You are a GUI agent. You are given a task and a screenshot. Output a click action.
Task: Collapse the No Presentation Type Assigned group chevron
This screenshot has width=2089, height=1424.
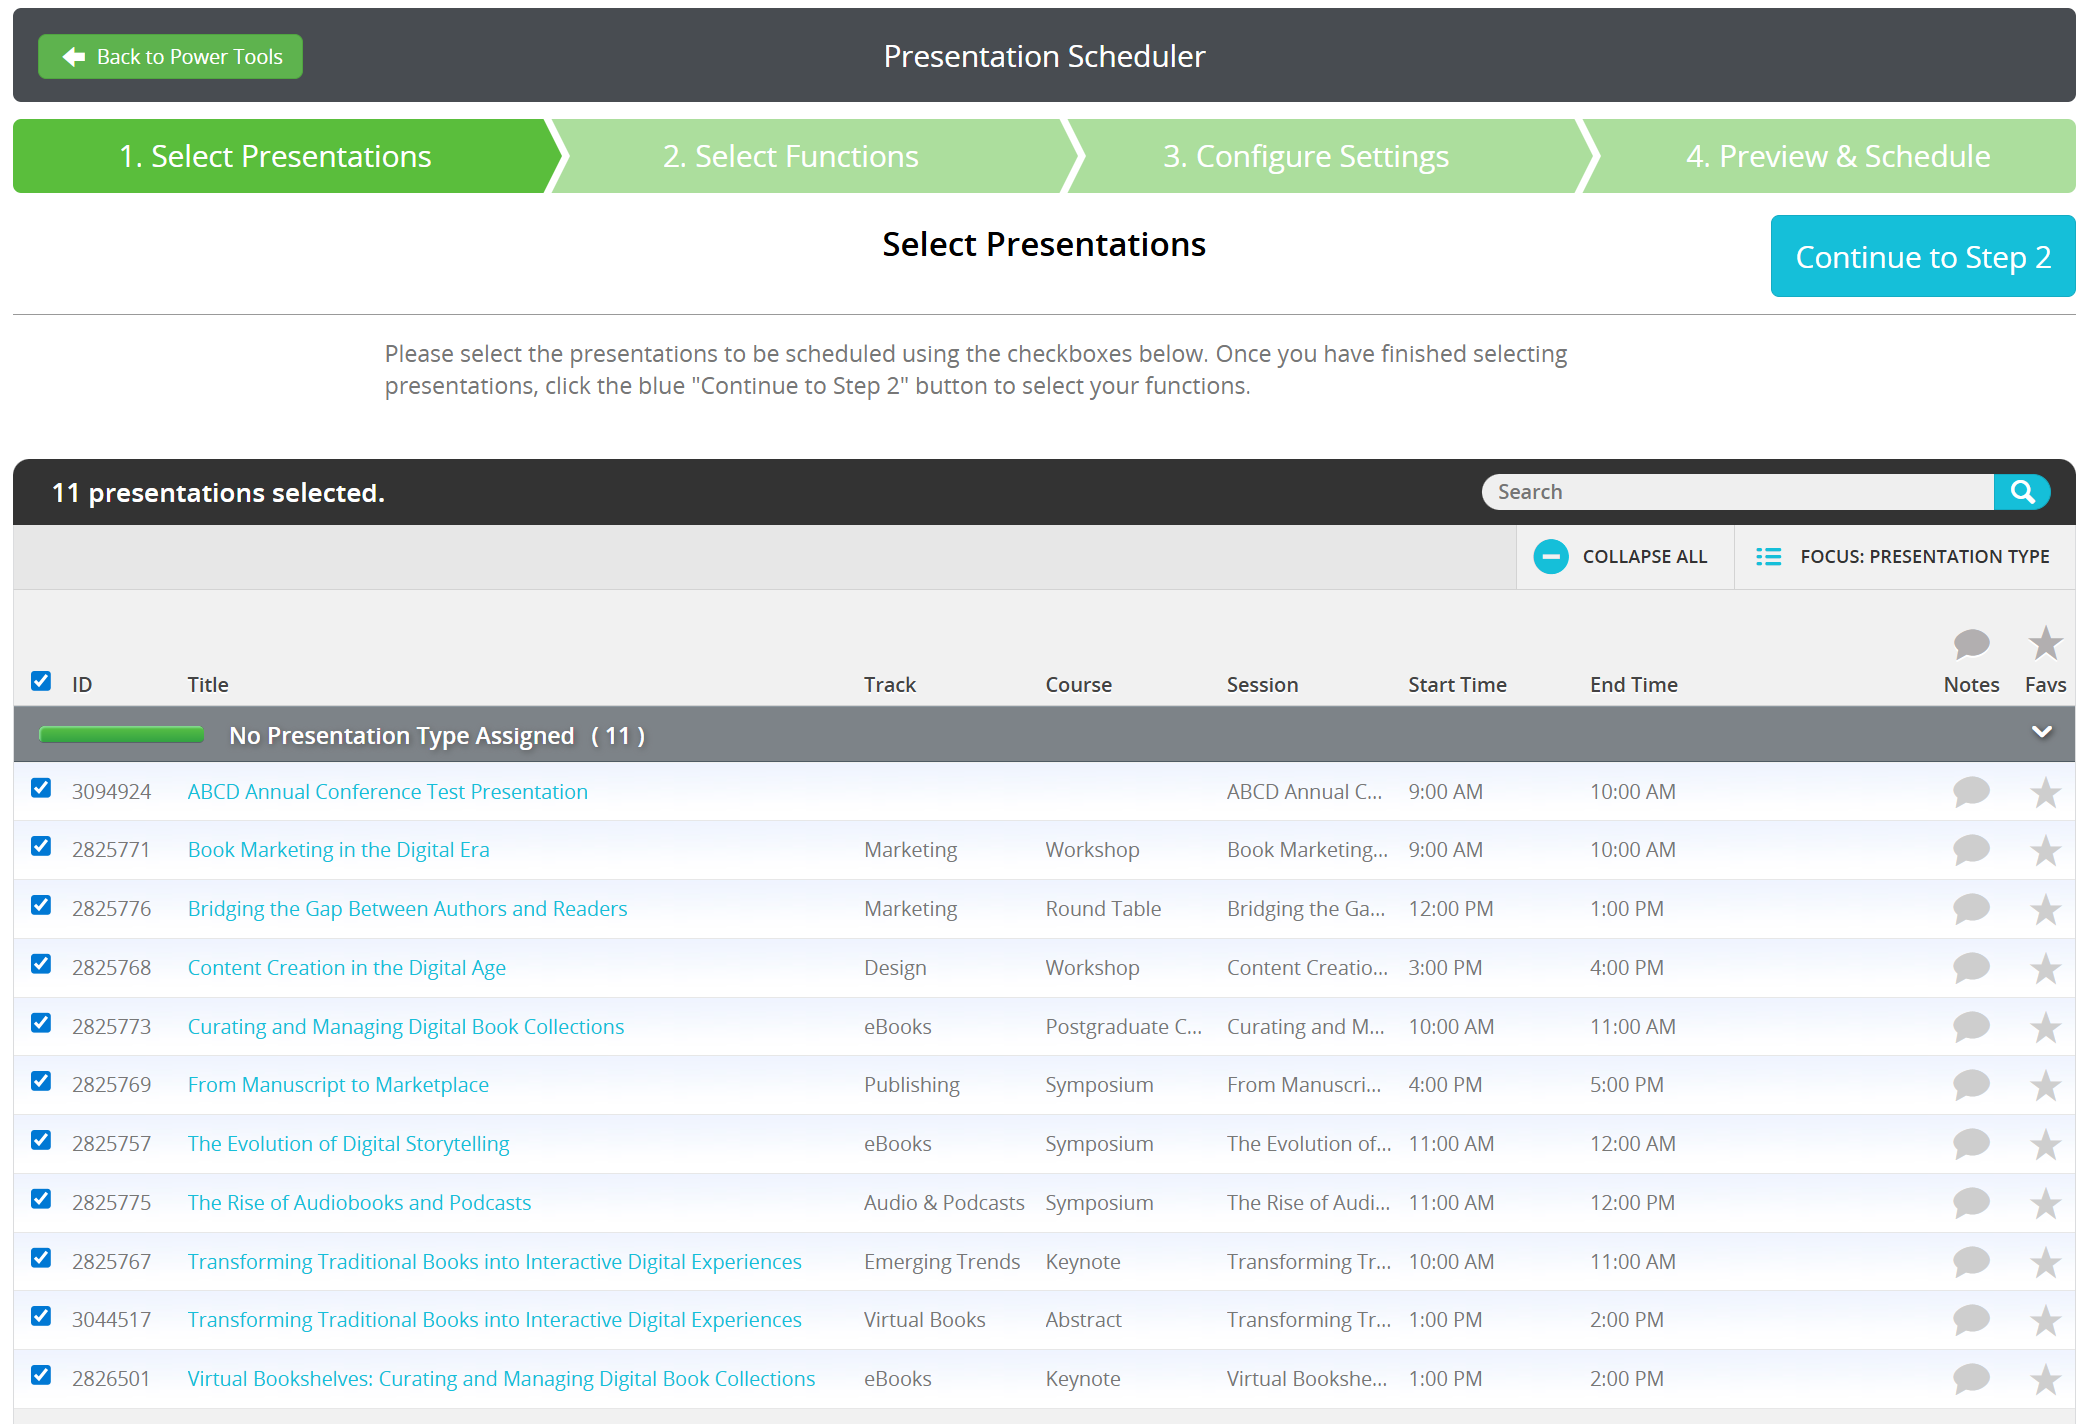pyautogui.click(x=2041, y=733)
